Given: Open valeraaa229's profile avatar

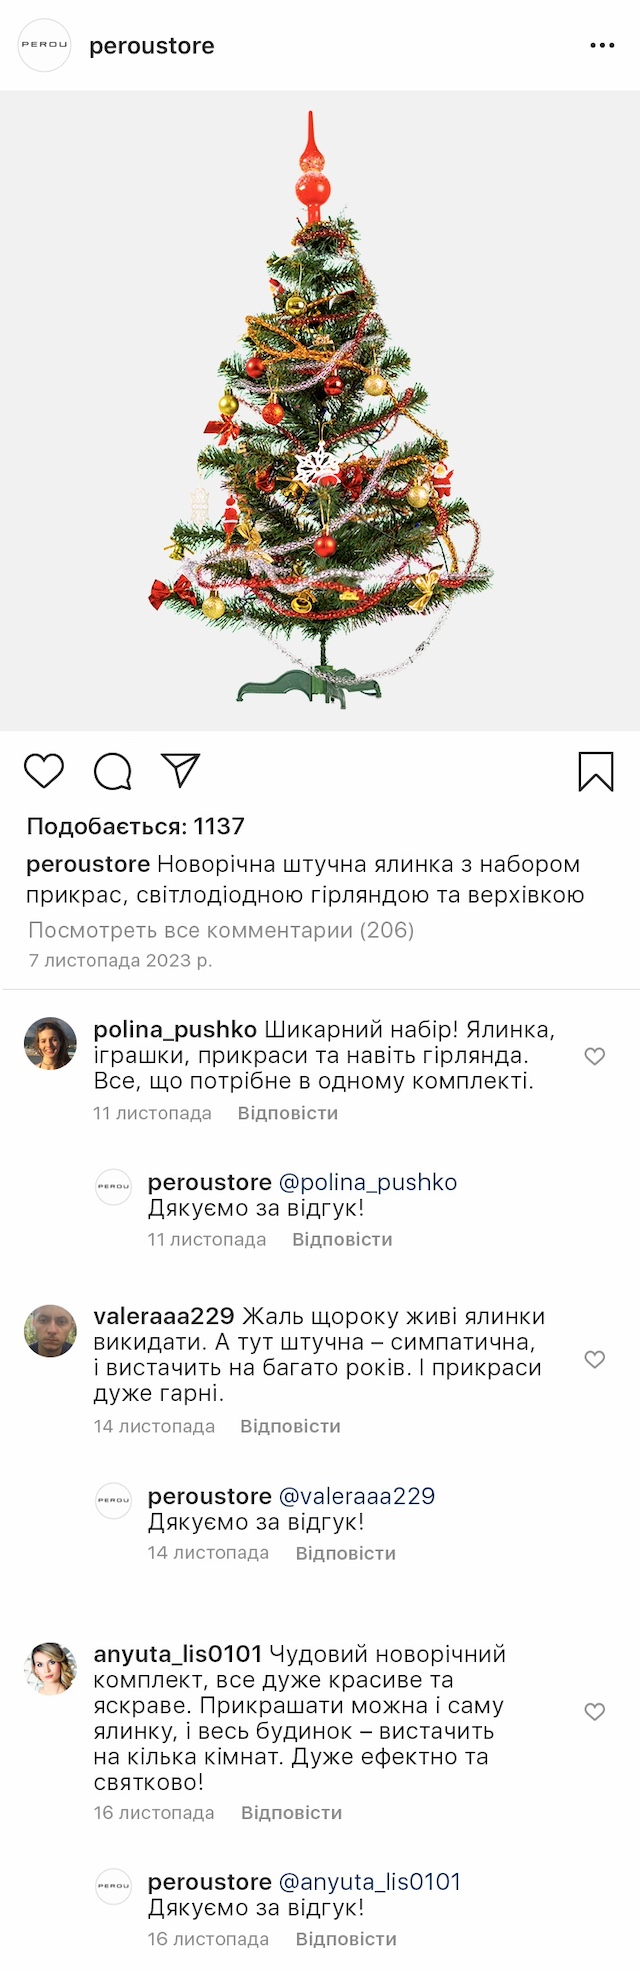Looking at the screenshot, I should 50,1330.
